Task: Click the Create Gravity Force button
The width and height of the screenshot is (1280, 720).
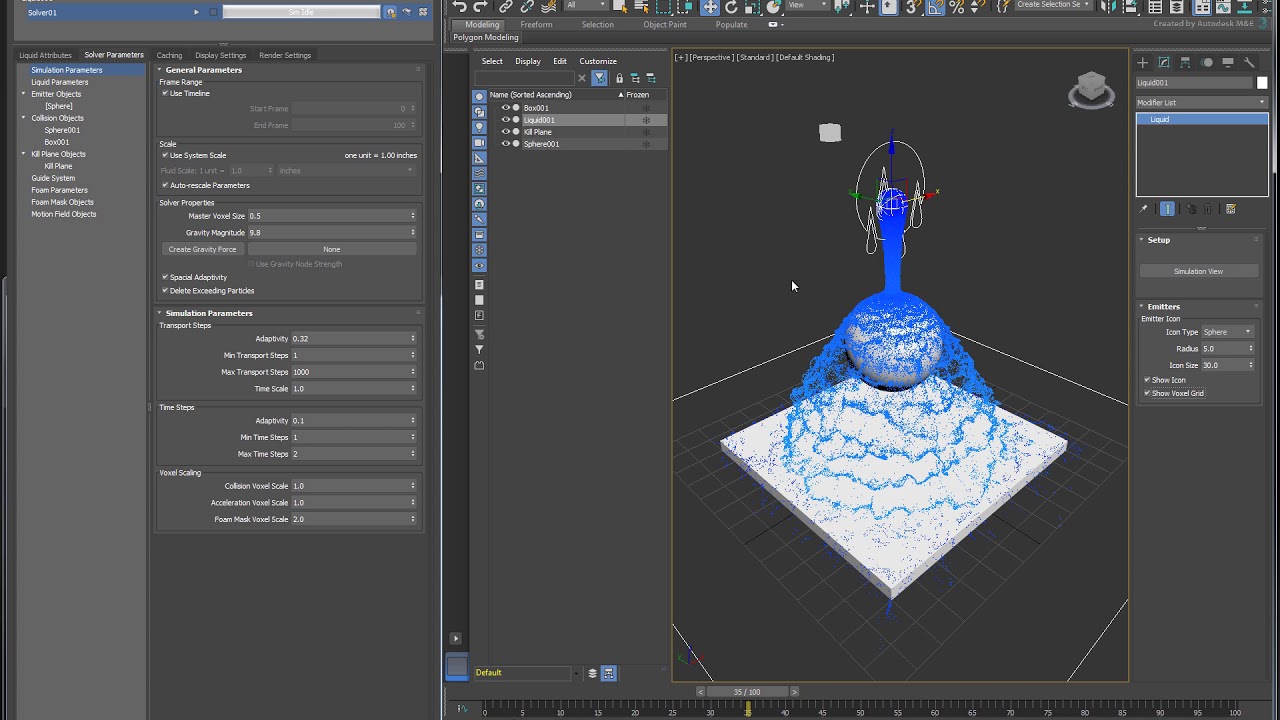Action: [x=203, y=249]
